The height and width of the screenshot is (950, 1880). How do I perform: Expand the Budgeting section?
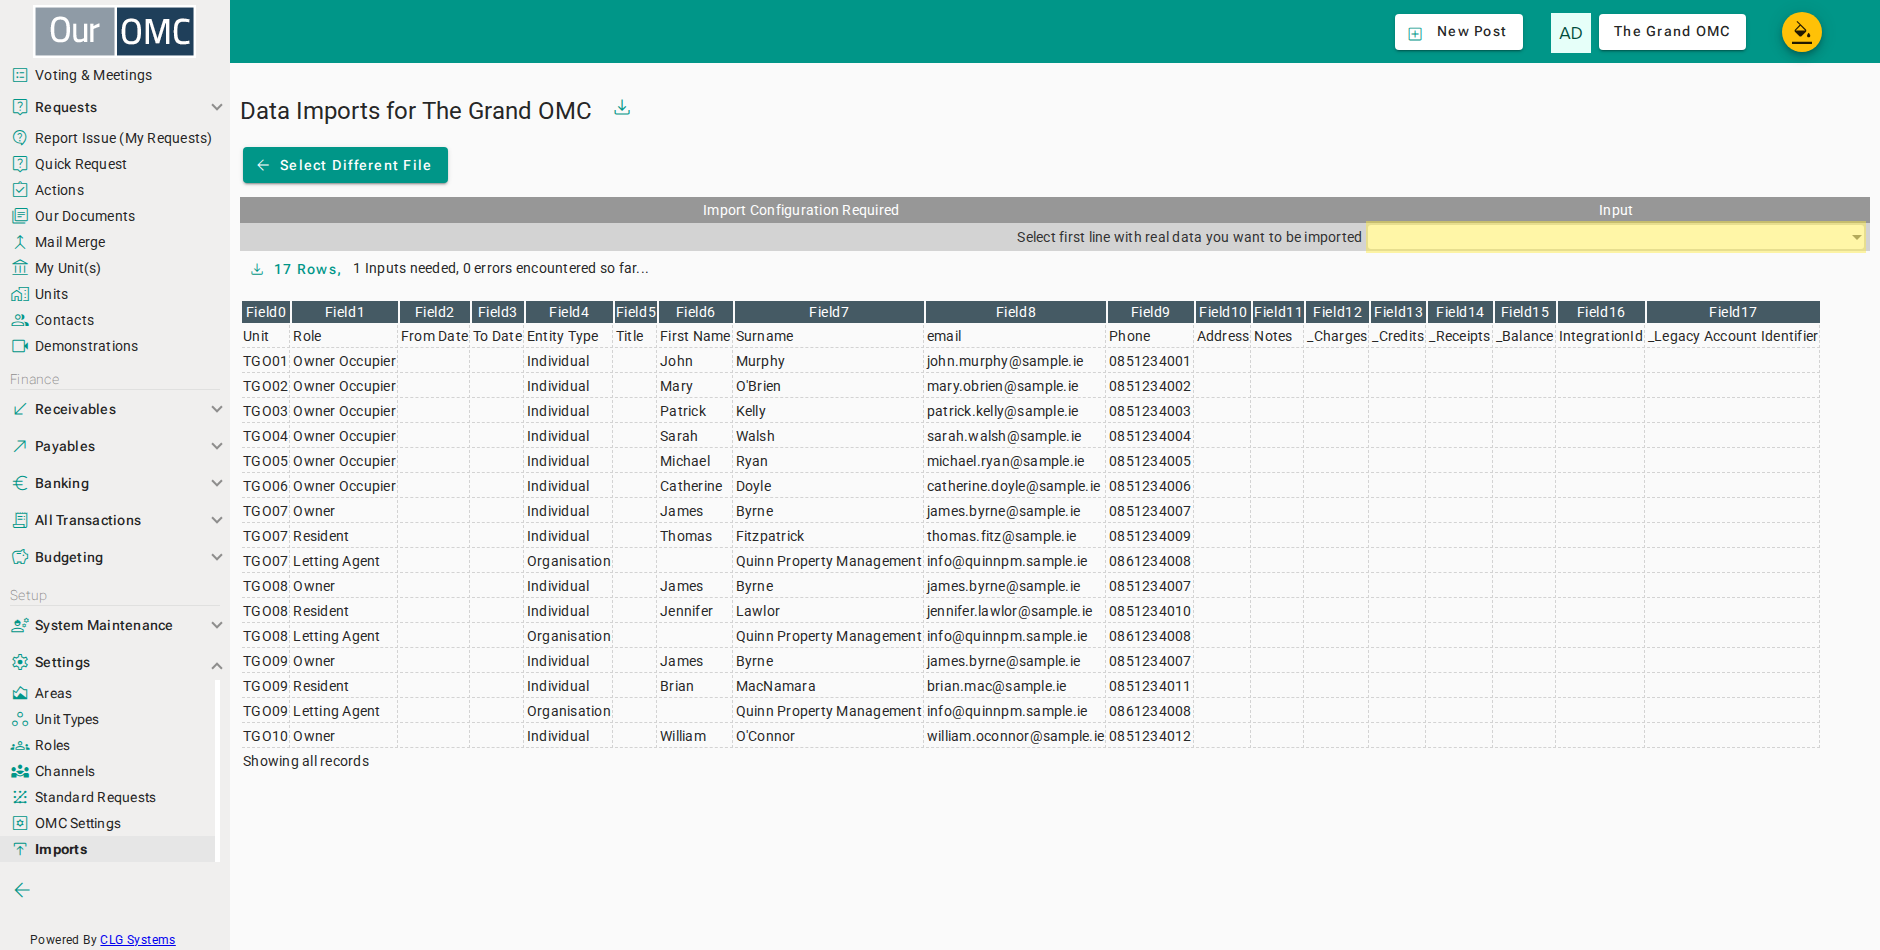click(217, 557)
